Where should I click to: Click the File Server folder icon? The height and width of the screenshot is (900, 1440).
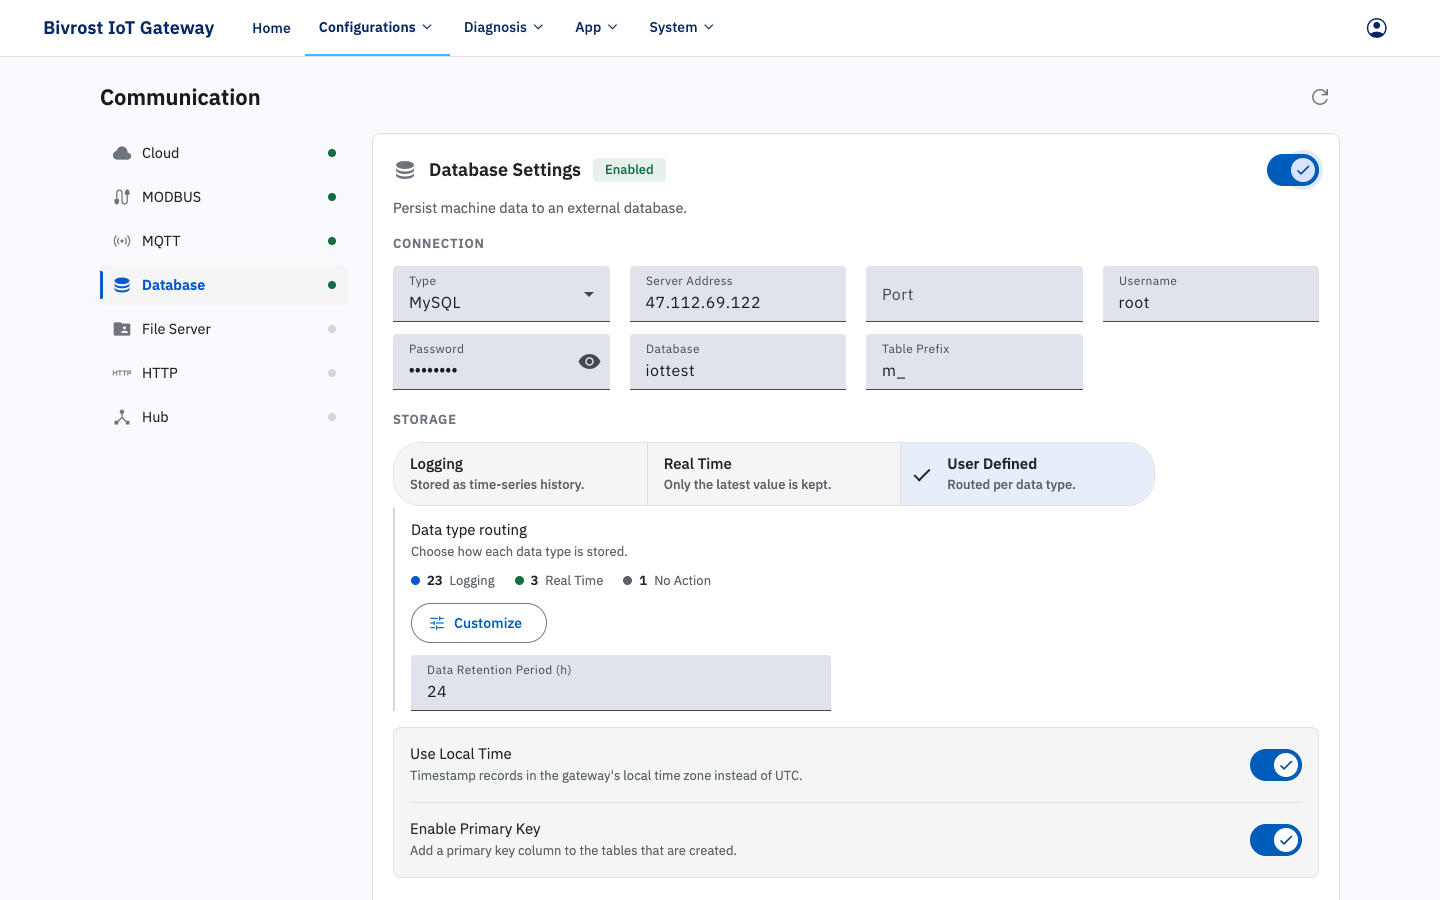(x=122, y=329)
